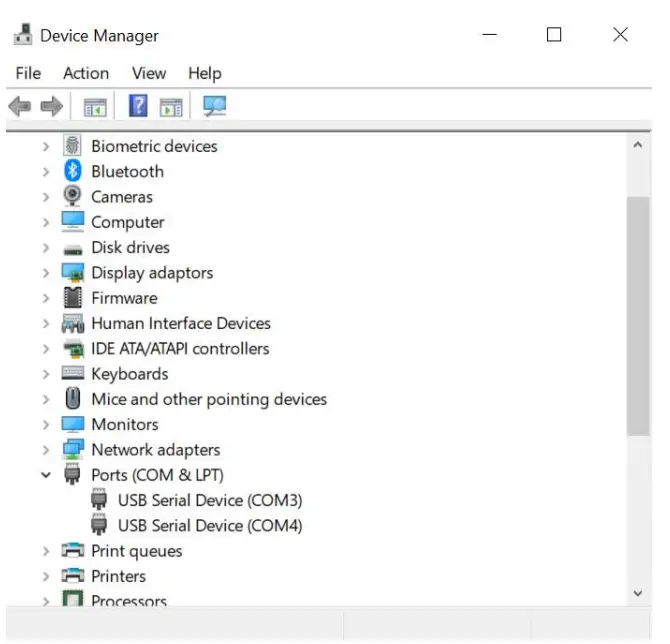Select Mice and other pointing devices
The image size is (670, 644).
(x=208, y=399)
